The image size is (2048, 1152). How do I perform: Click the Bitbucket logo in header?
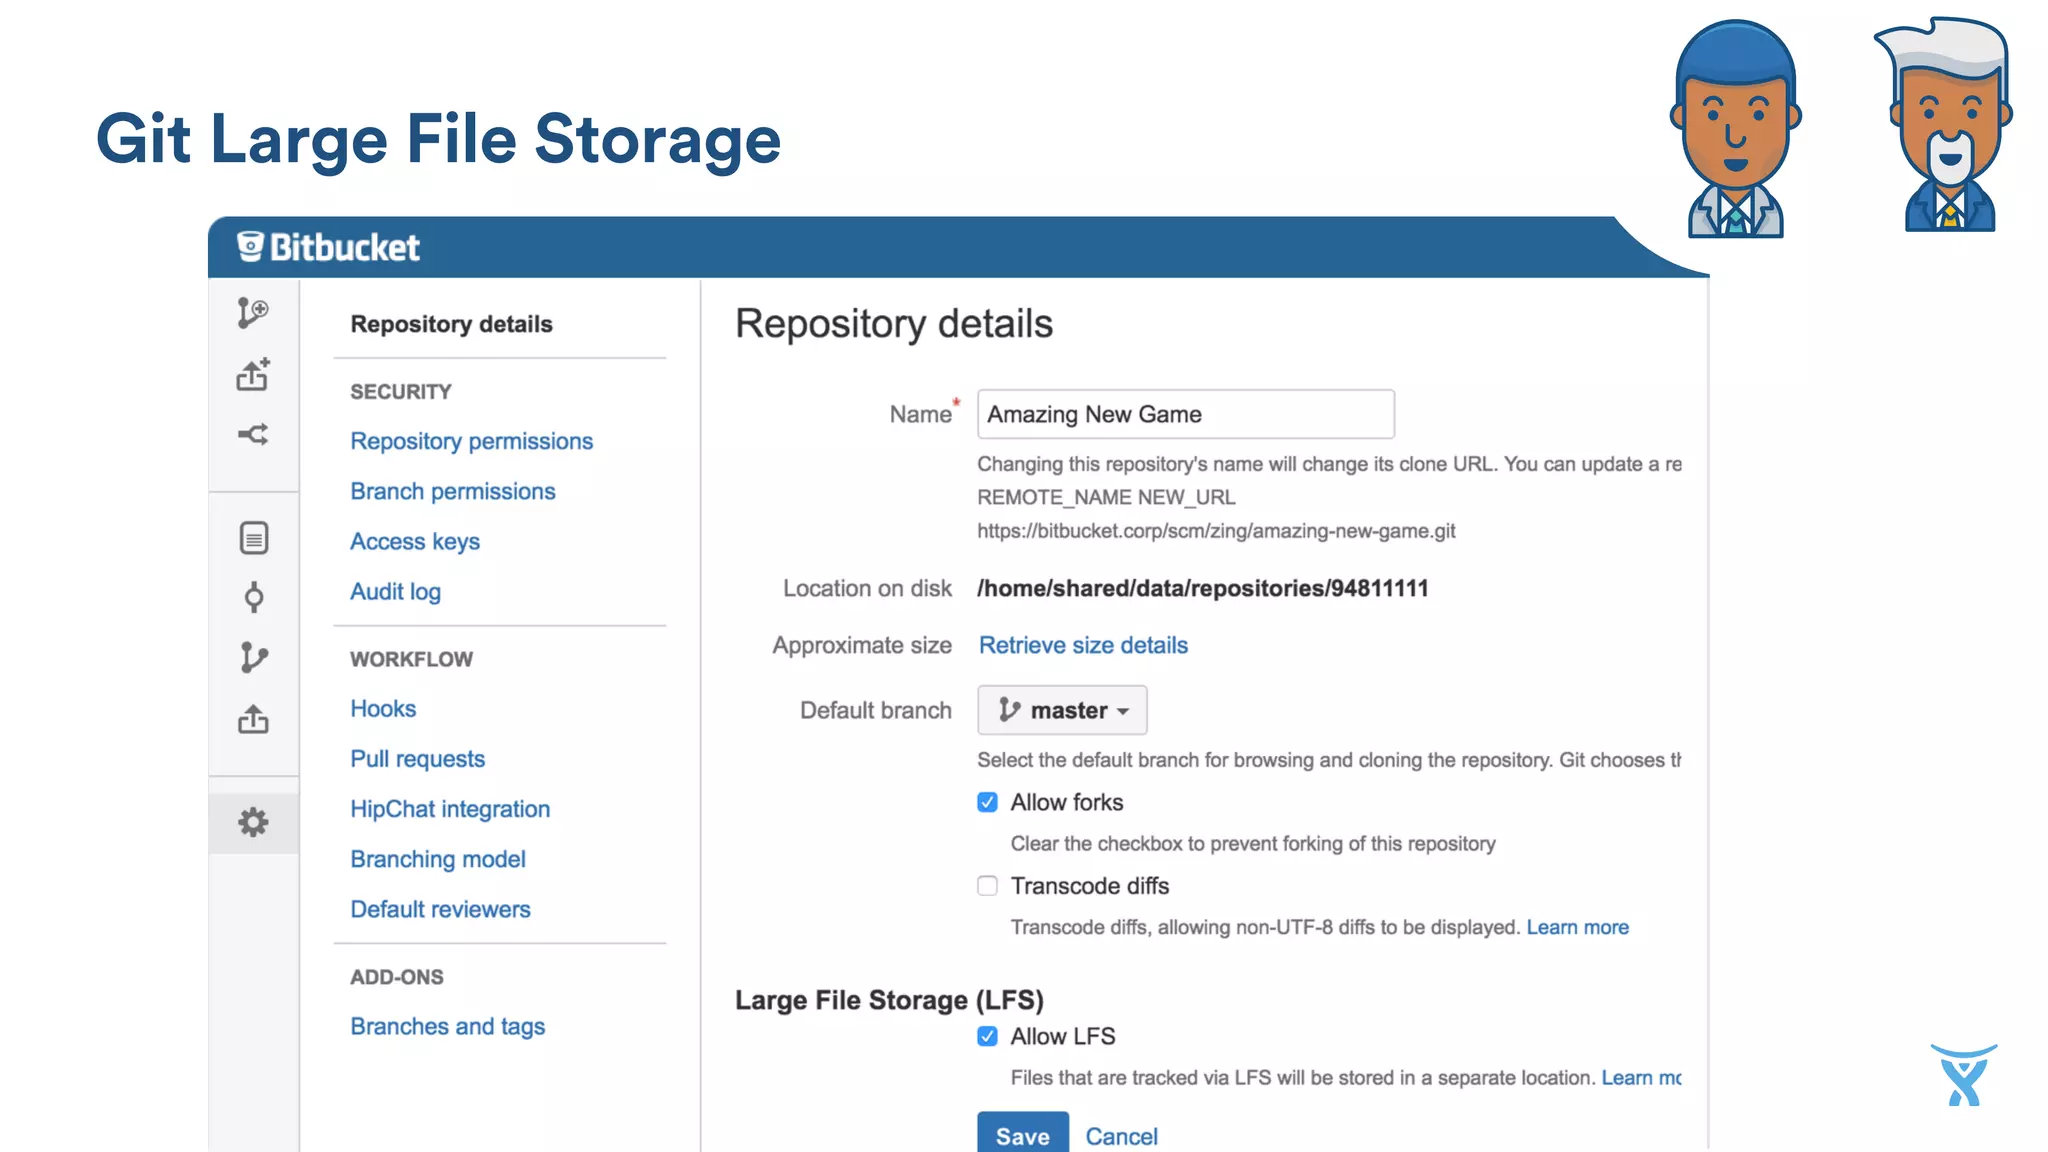click(329, 247)
